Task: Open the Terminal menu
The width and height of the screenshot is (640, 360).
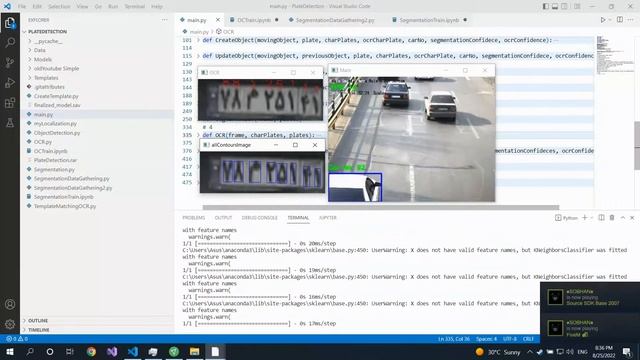Action: (135, 7)
